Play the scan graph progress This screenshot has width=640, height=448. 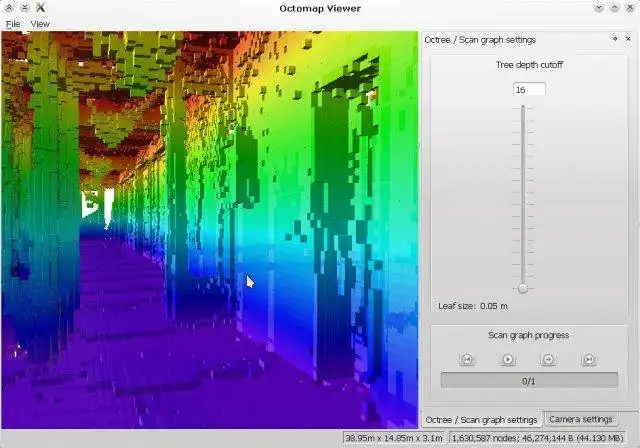click(x=507, y=359)
